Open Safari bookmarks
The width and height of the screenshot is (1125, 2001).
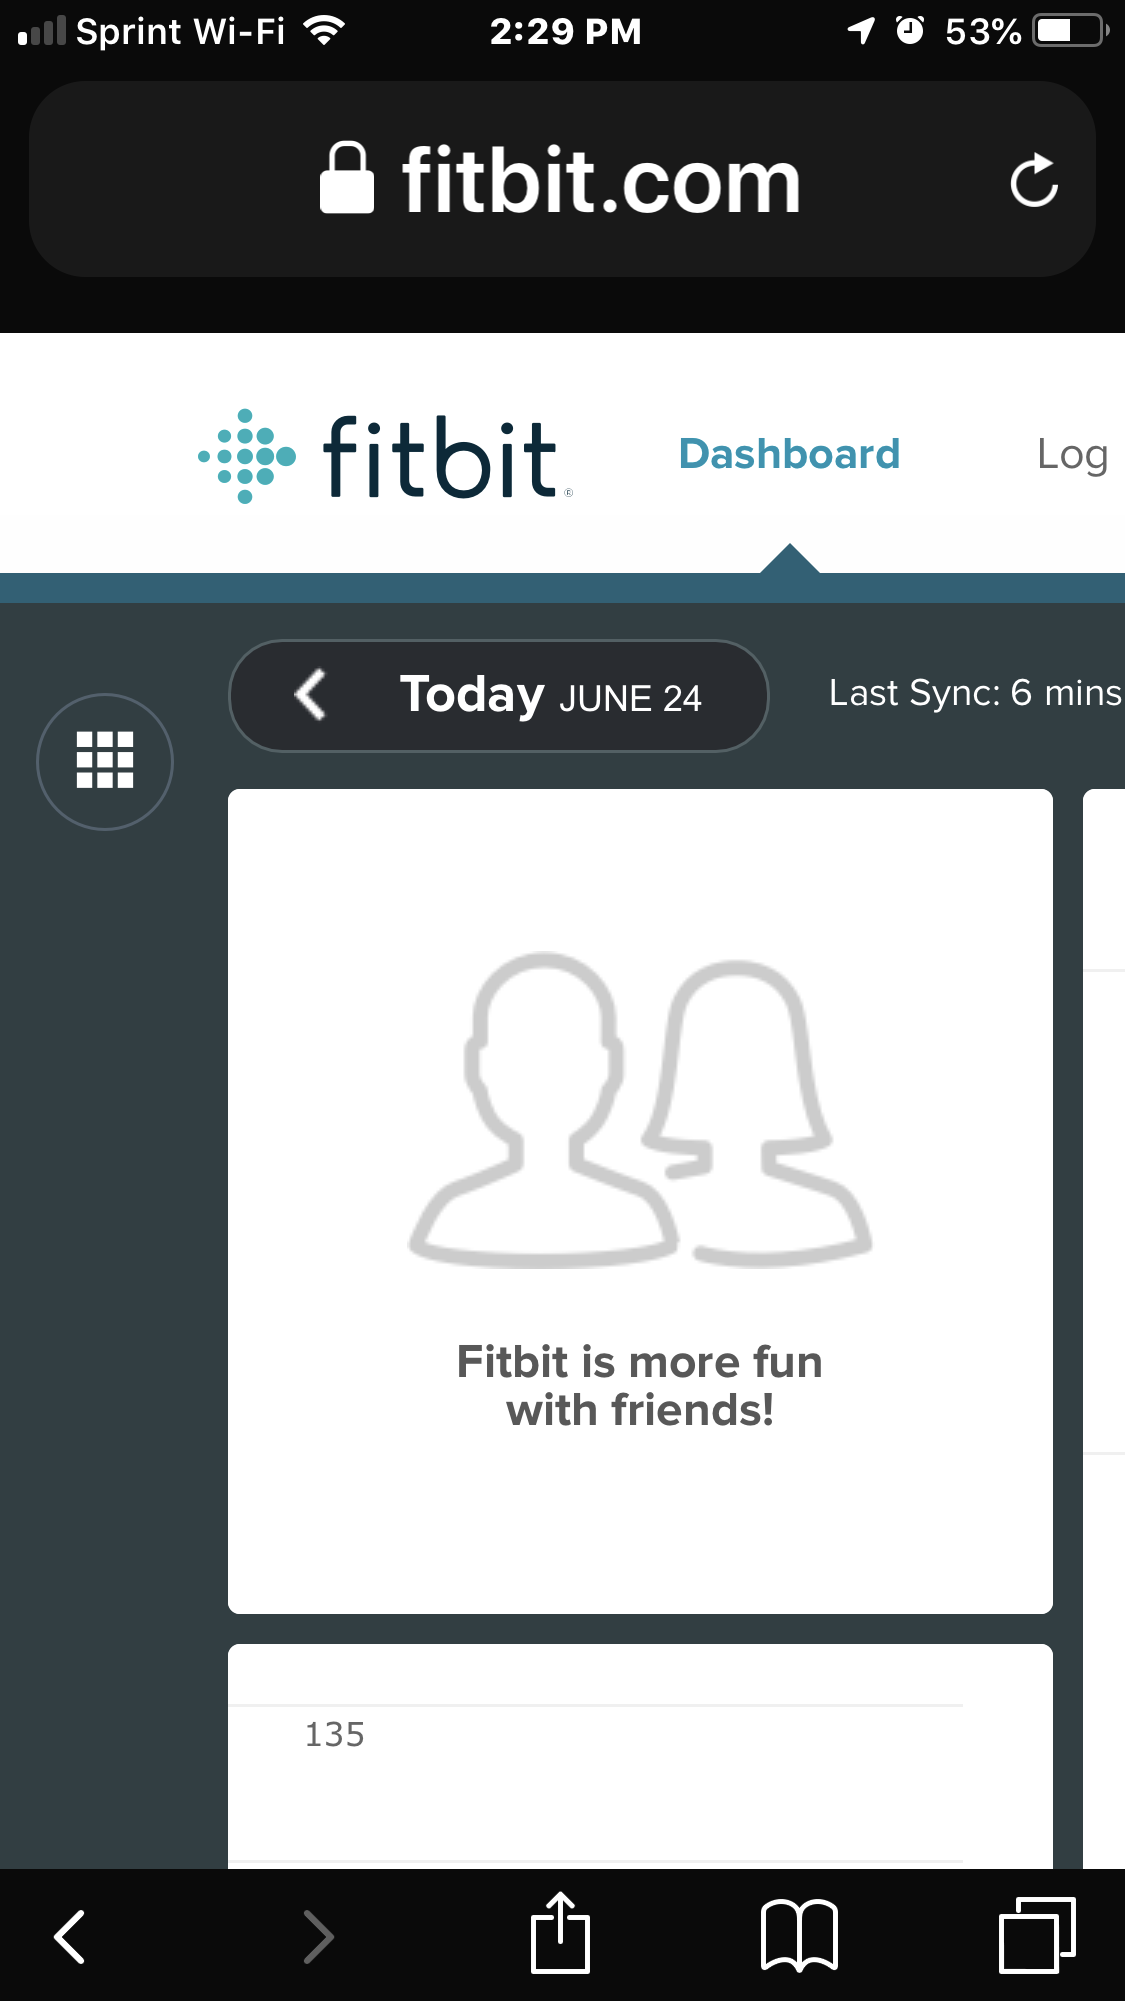(x=799, y=1934)
